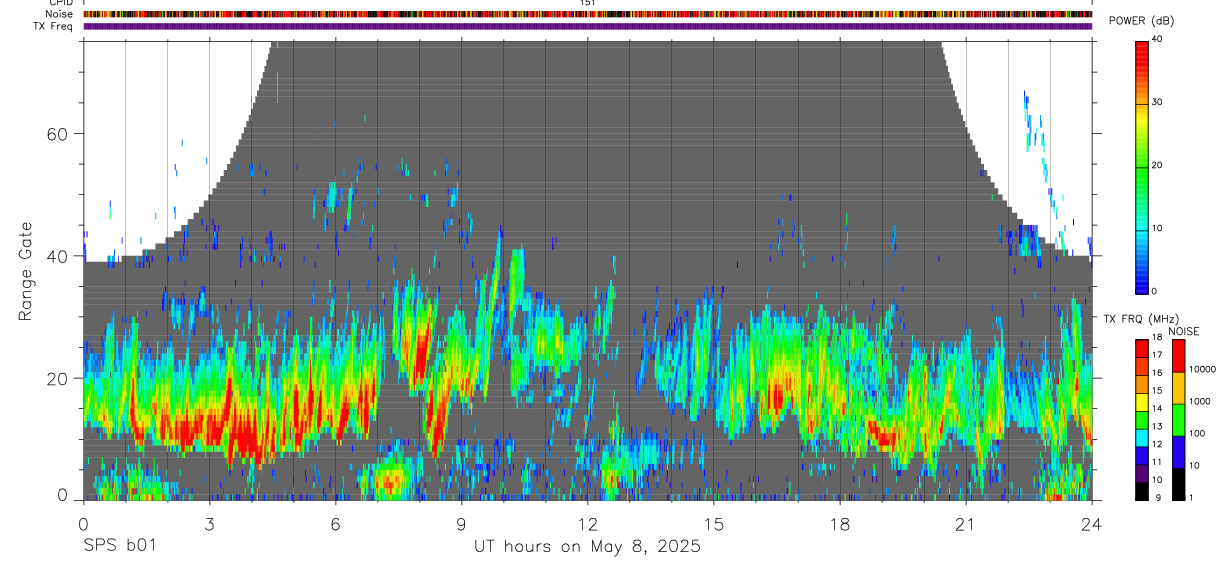Click the 'Noise' row label at top left

click(x=61, y=14)
